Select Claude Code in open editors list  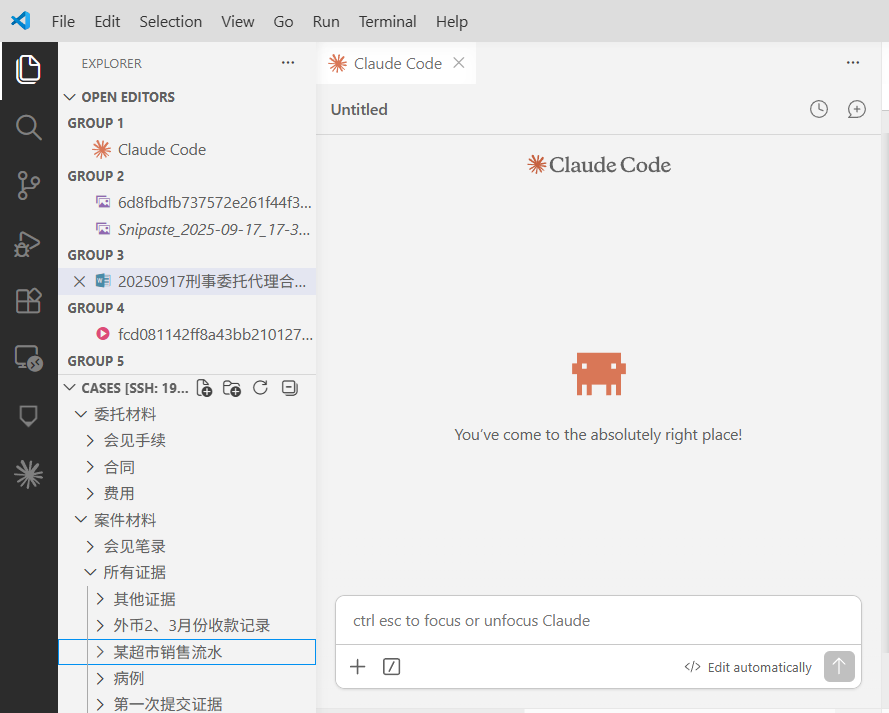187,150
